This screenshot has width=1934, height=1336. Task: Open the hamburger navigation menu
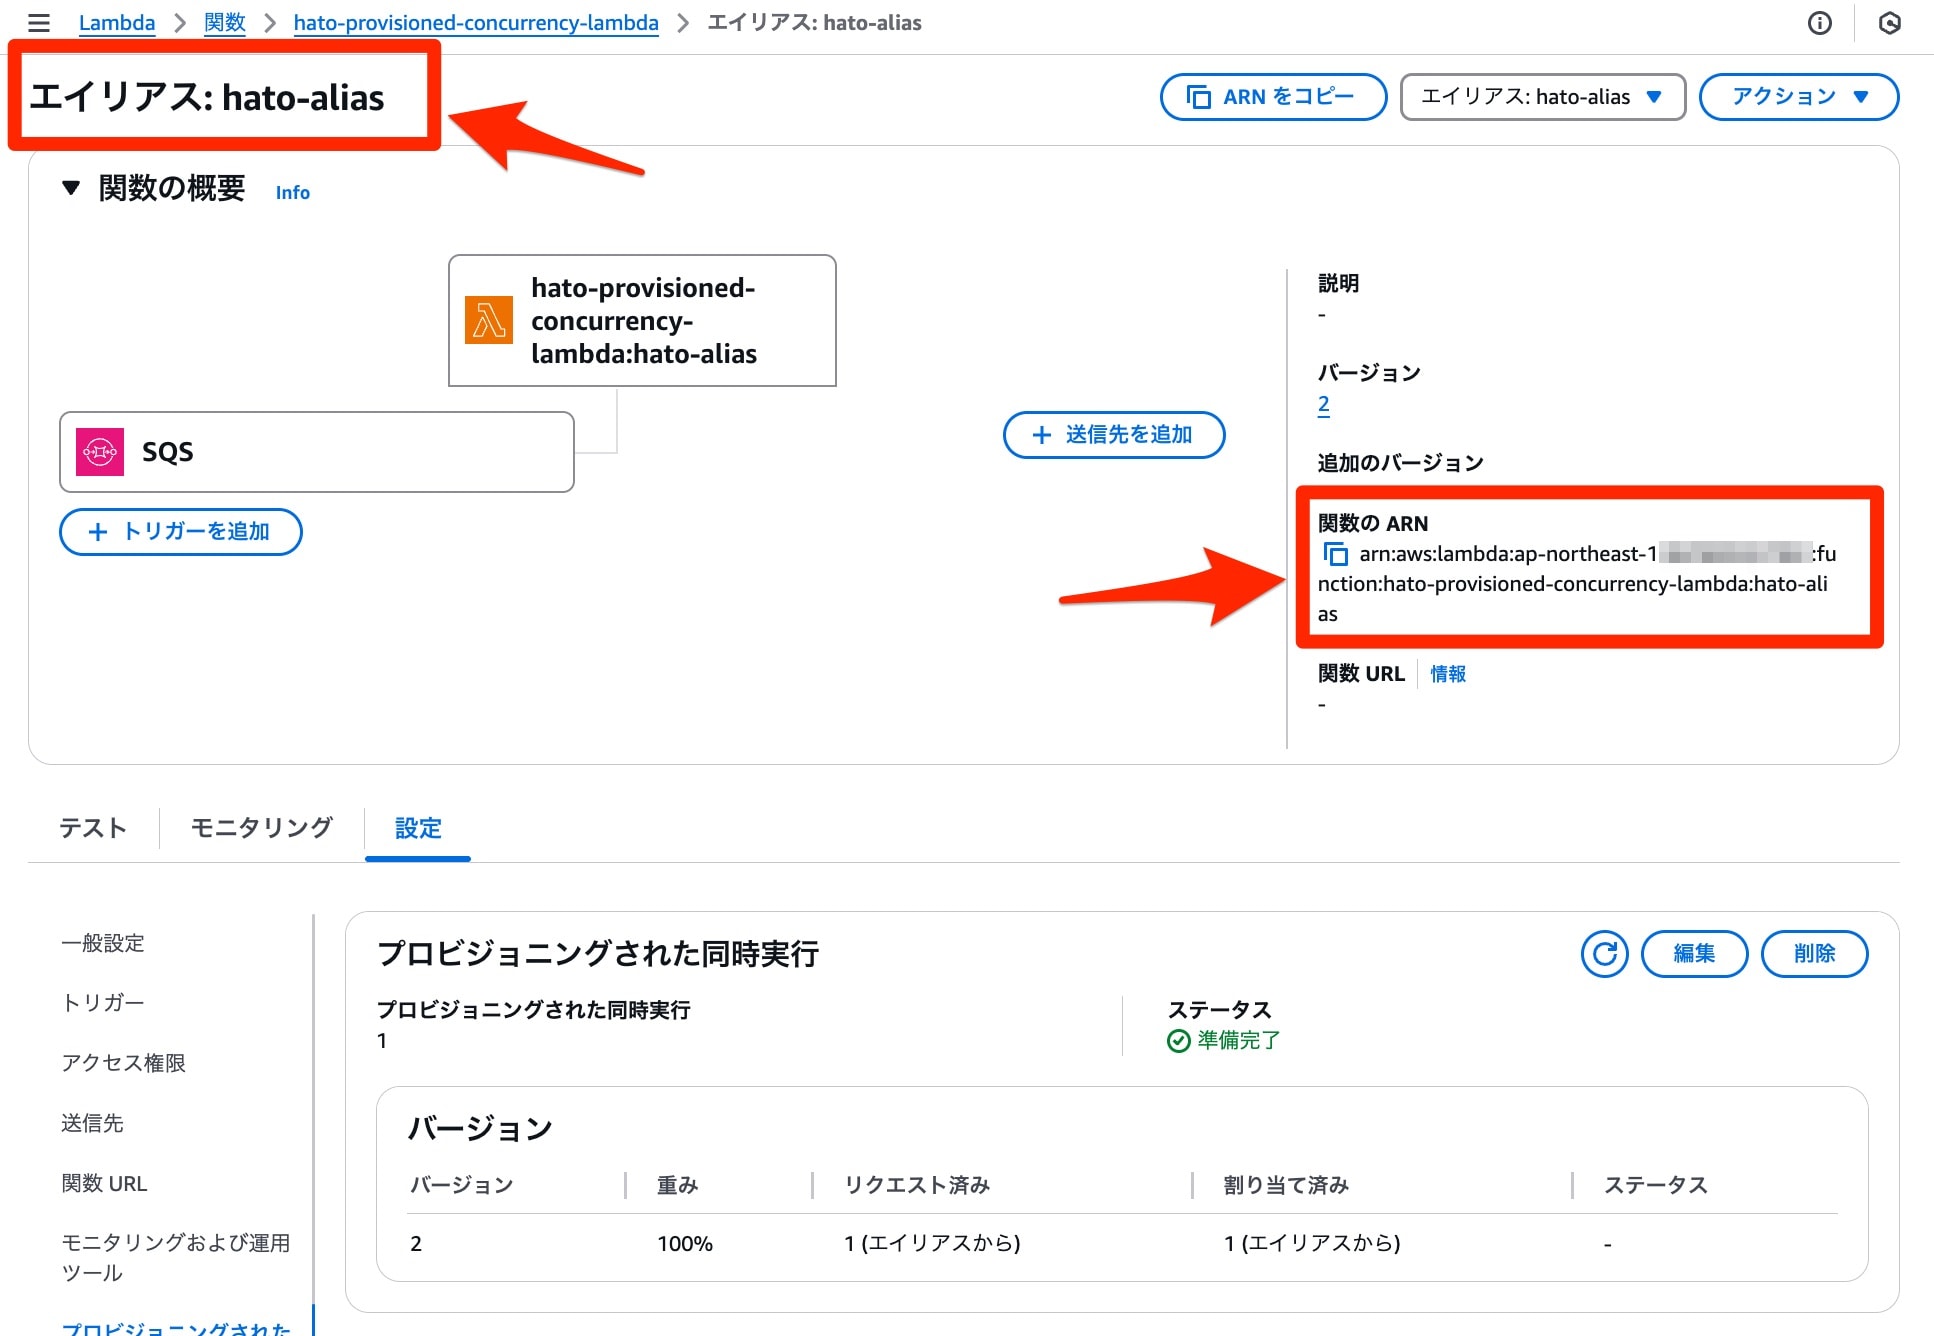[x=39, y=23]
